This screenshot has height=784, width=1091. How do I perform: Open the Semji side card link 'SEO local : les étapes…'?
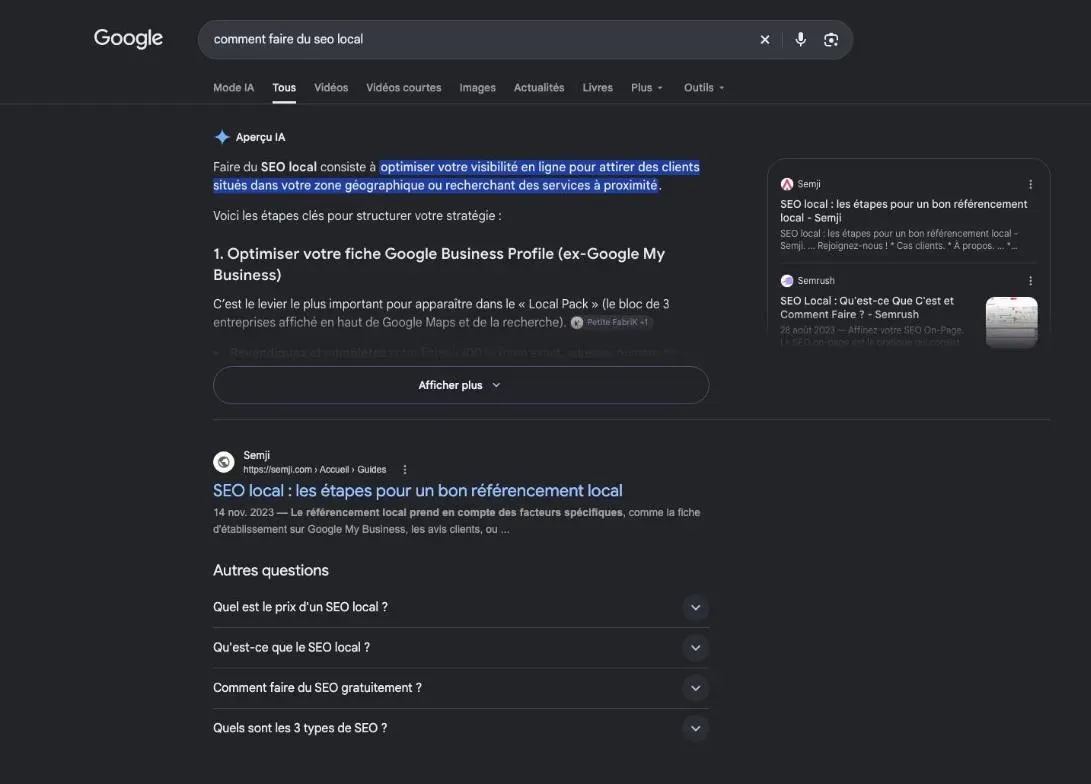click(903, 211)
